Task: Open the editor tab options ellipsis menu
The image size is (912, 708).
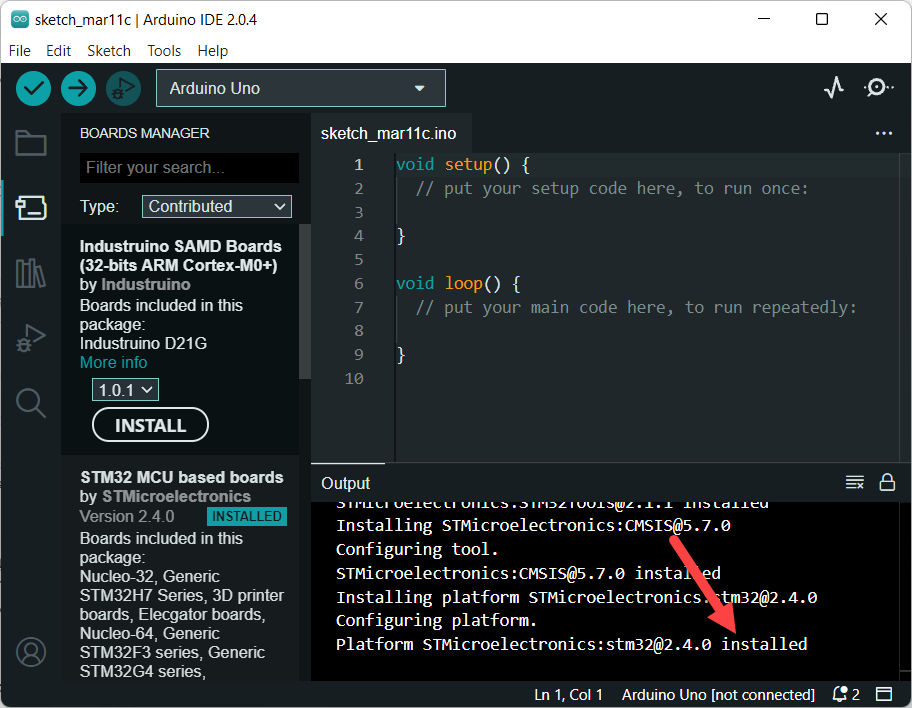Action: coord(884,133)
